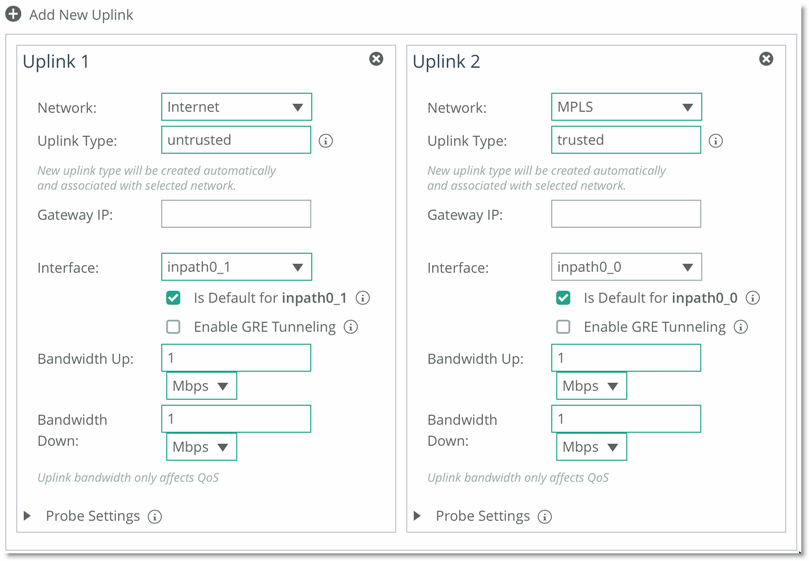The image size is (809, 561).
Task: Open the MPLS network dropdown
Action: 626,107
